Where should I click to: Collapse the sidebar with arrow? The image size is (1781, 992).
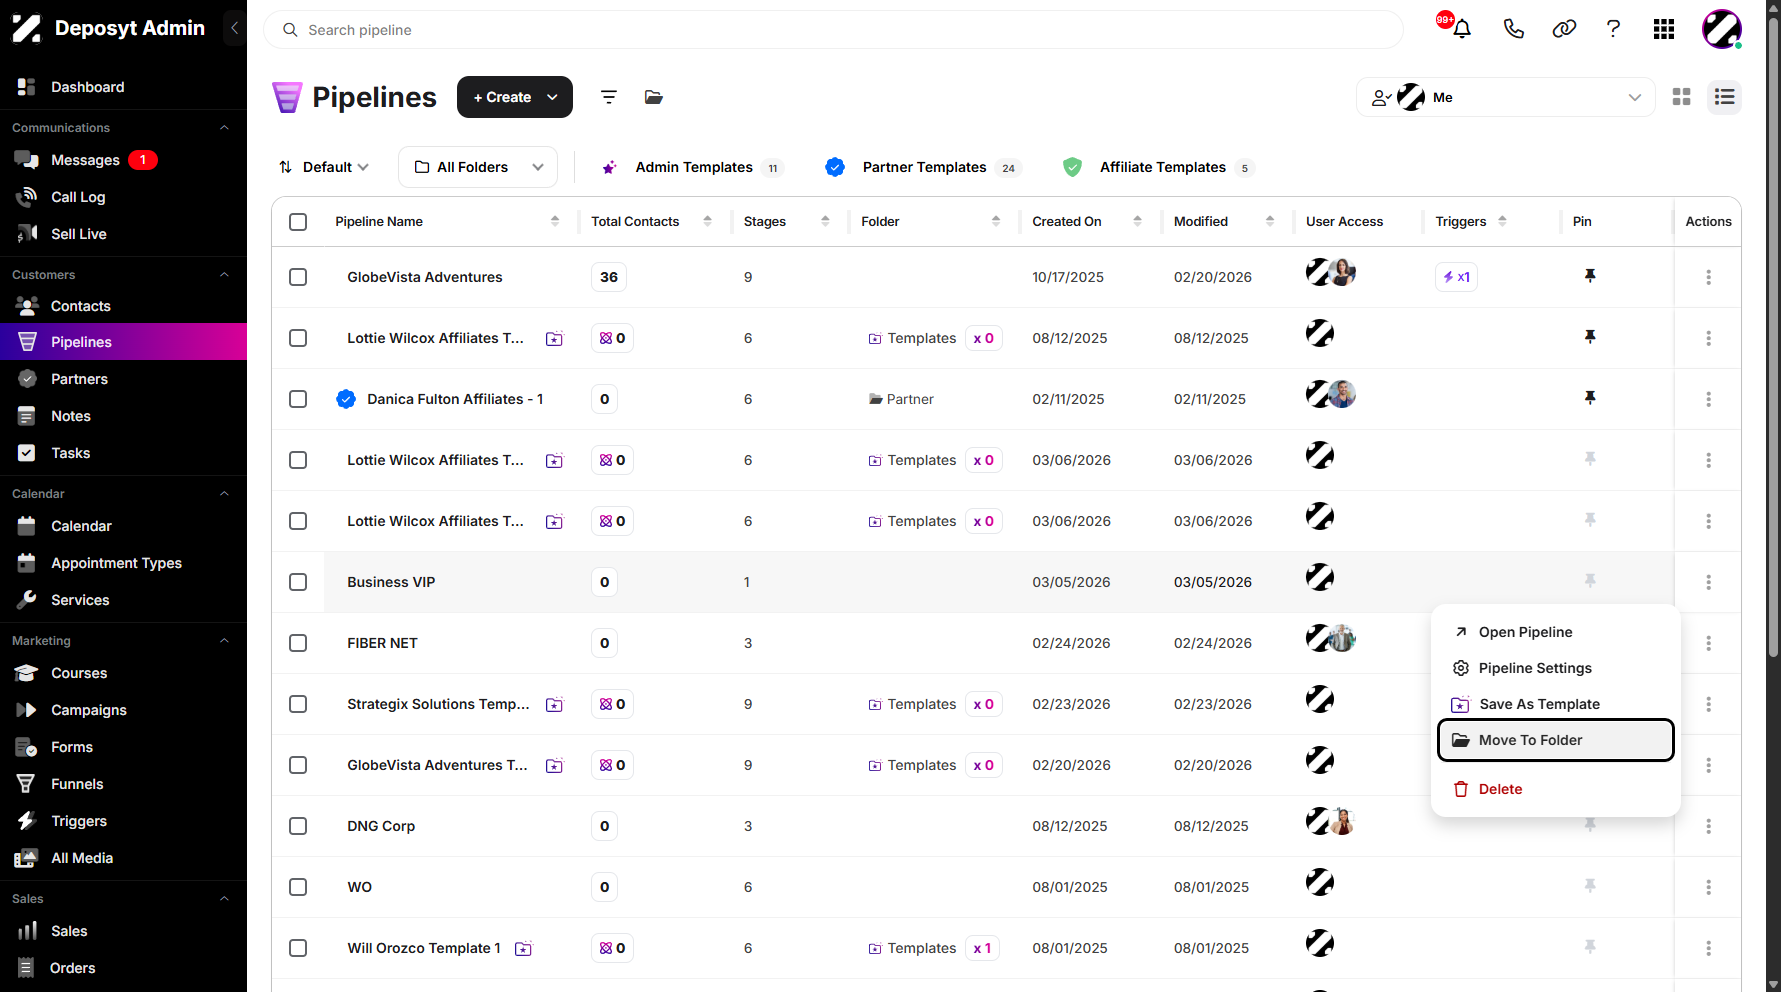pyautogui.click(x=234, y=28)
